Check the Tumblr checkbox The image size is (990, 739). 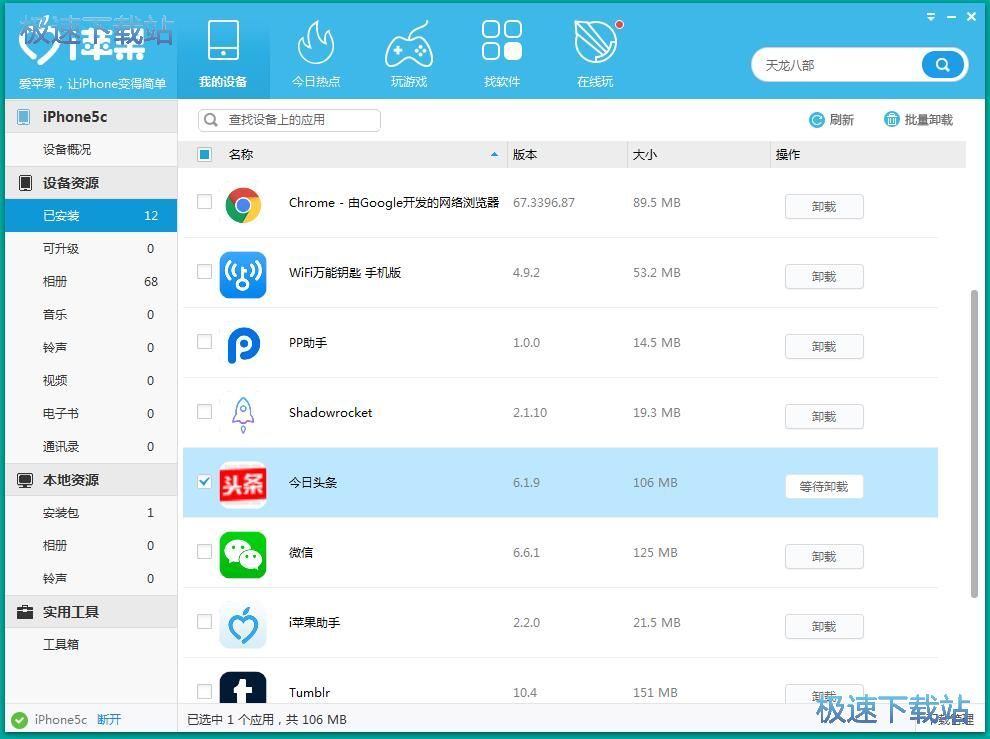point(205,692)
